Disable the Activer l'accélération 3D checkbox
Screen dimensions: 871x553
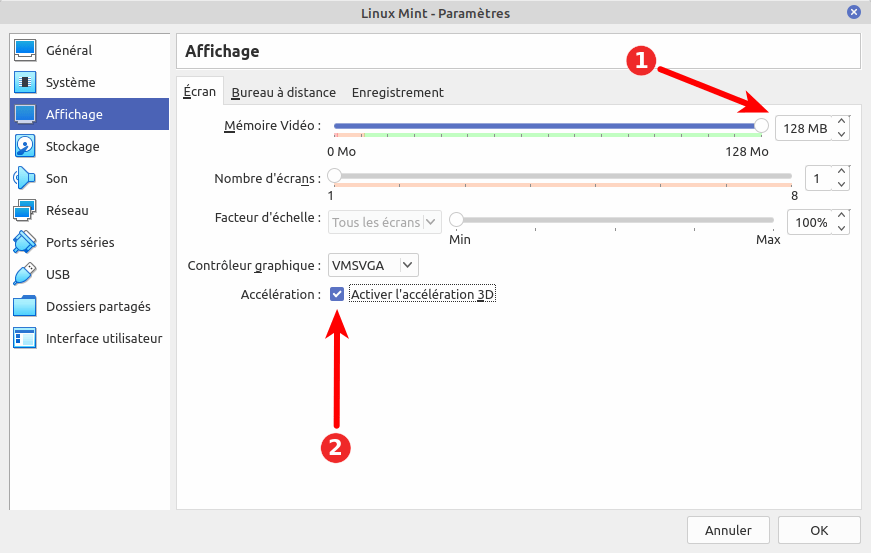click(337, 294)
